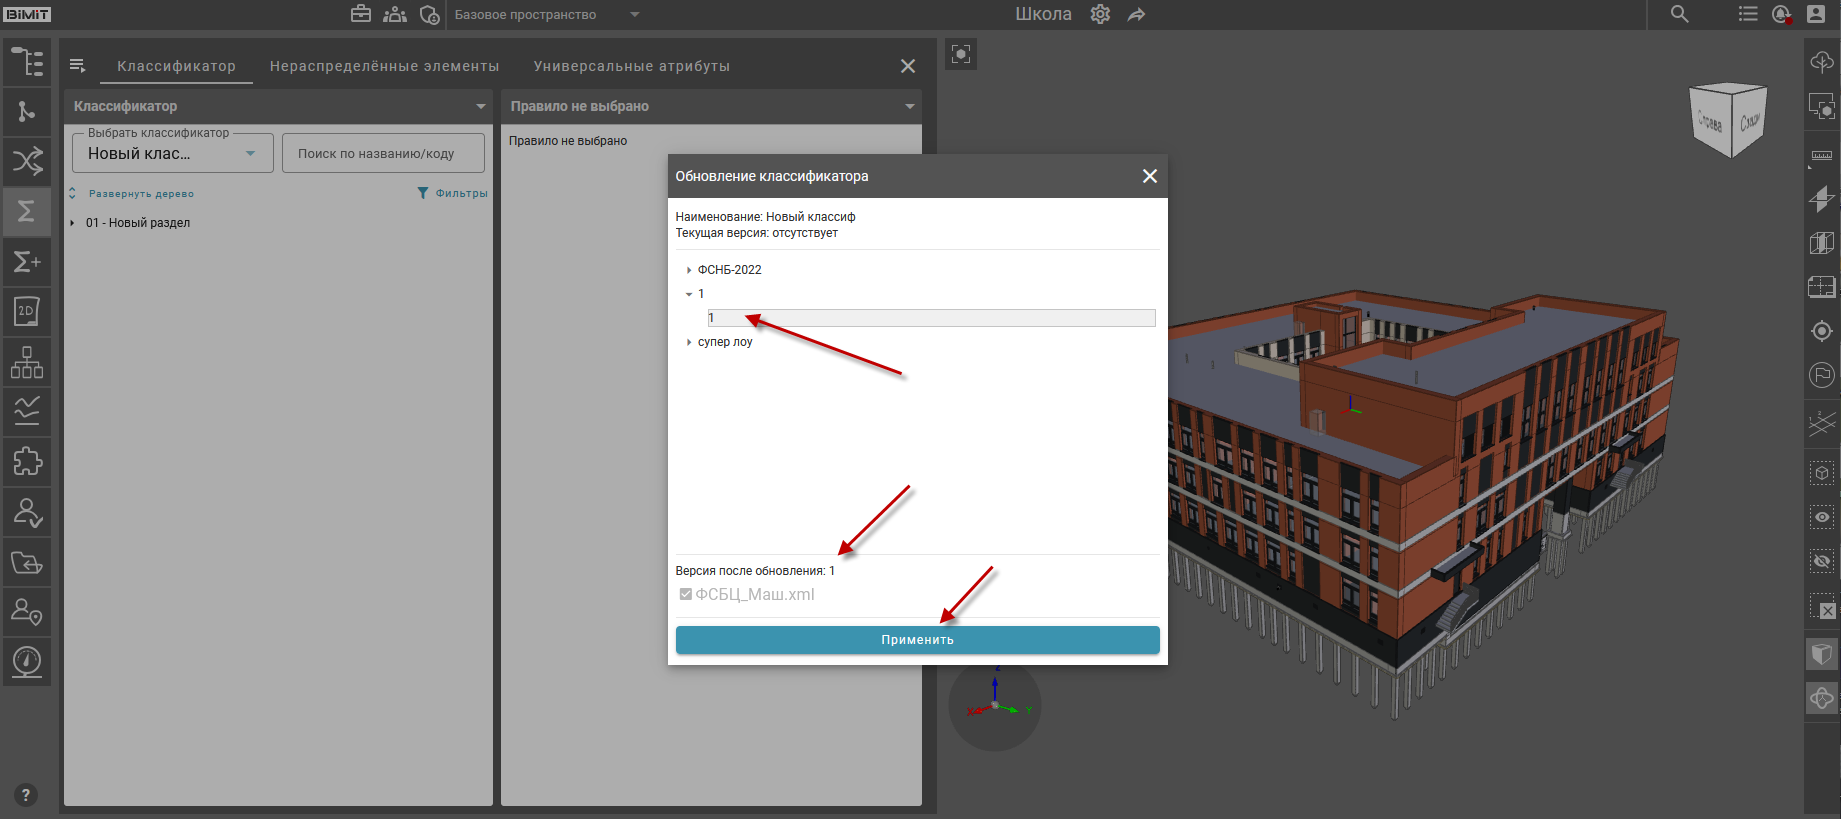Click the fit-to-view focus icon in viewport
The height and width of the screenshot is (819, 1841).
tap(961, 54)
